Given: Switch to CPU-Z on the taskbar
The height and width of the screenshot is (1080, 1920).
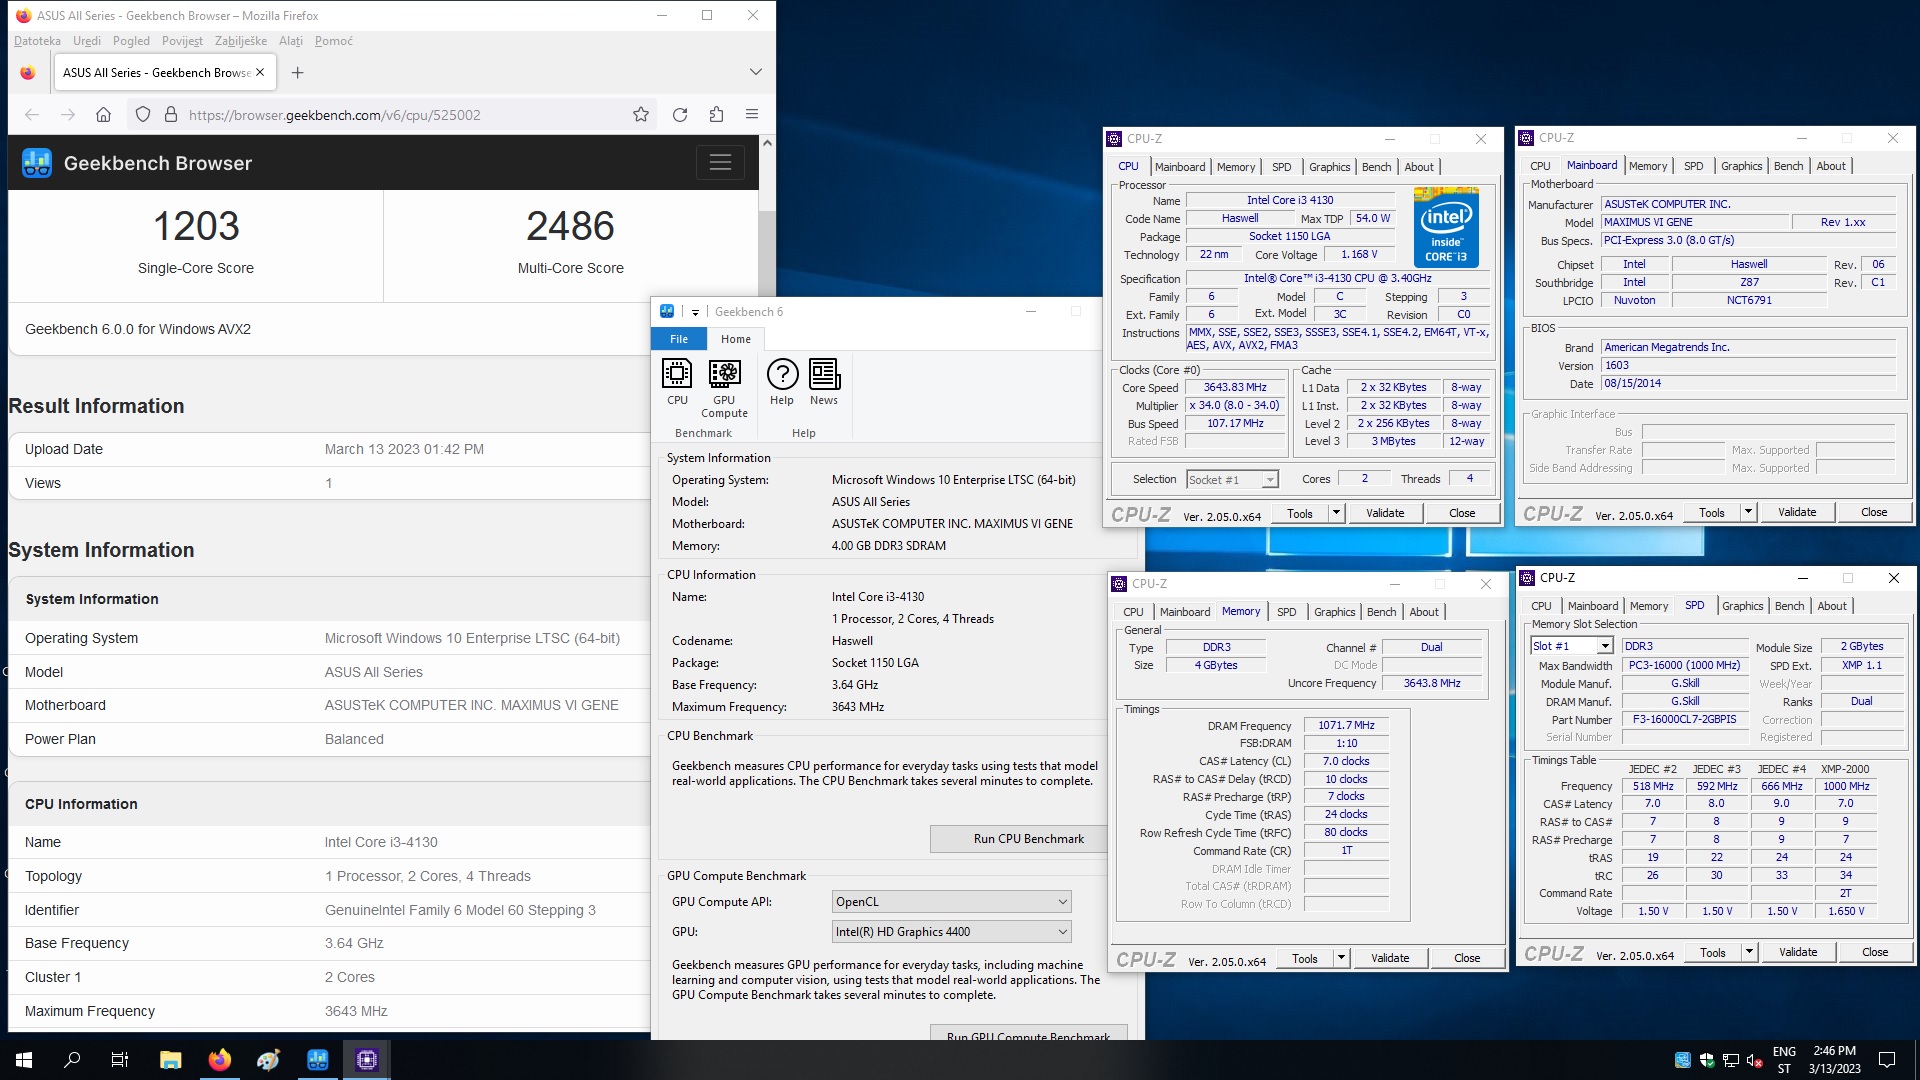Looking at the screenshot, I should tap(367, 1060).
